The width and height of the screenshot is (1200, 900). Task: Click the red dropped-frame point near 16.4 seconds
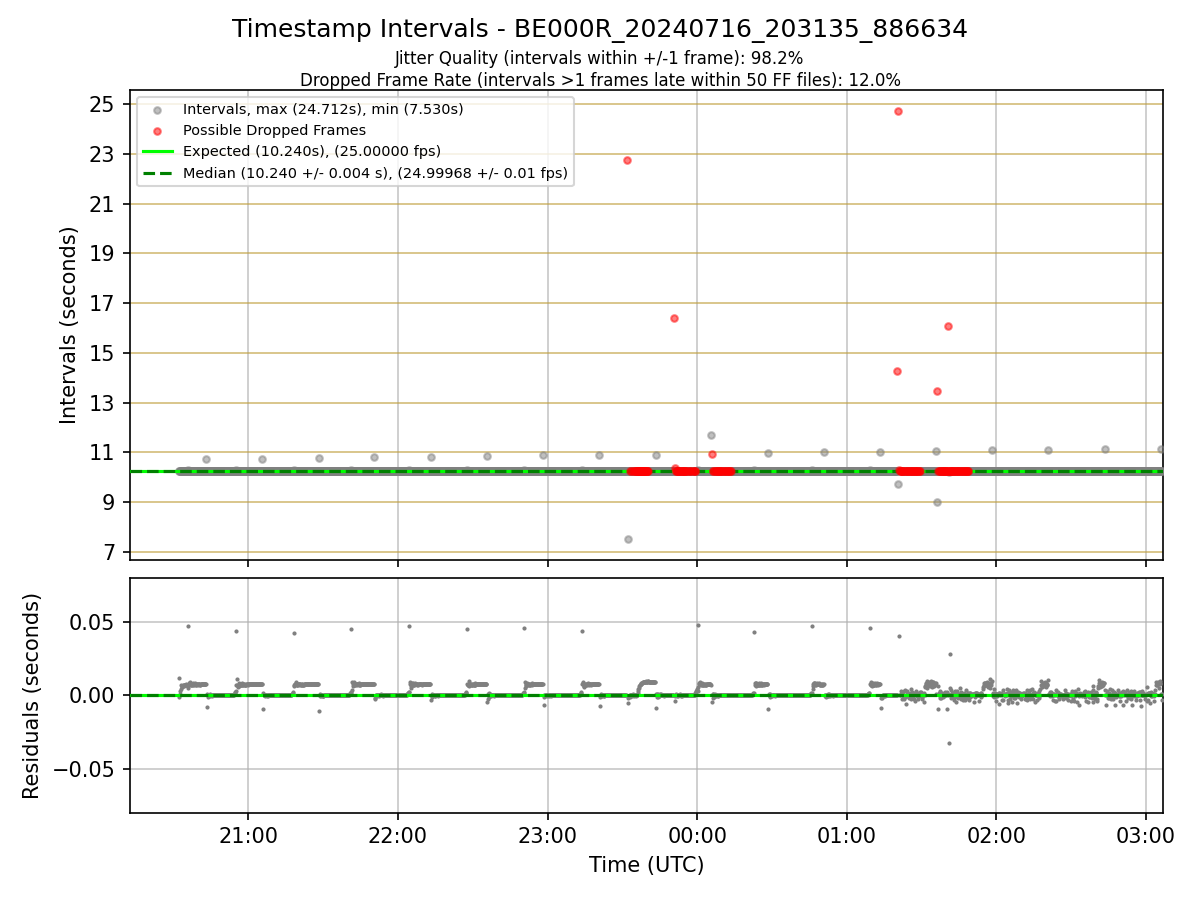pos(674,318)
